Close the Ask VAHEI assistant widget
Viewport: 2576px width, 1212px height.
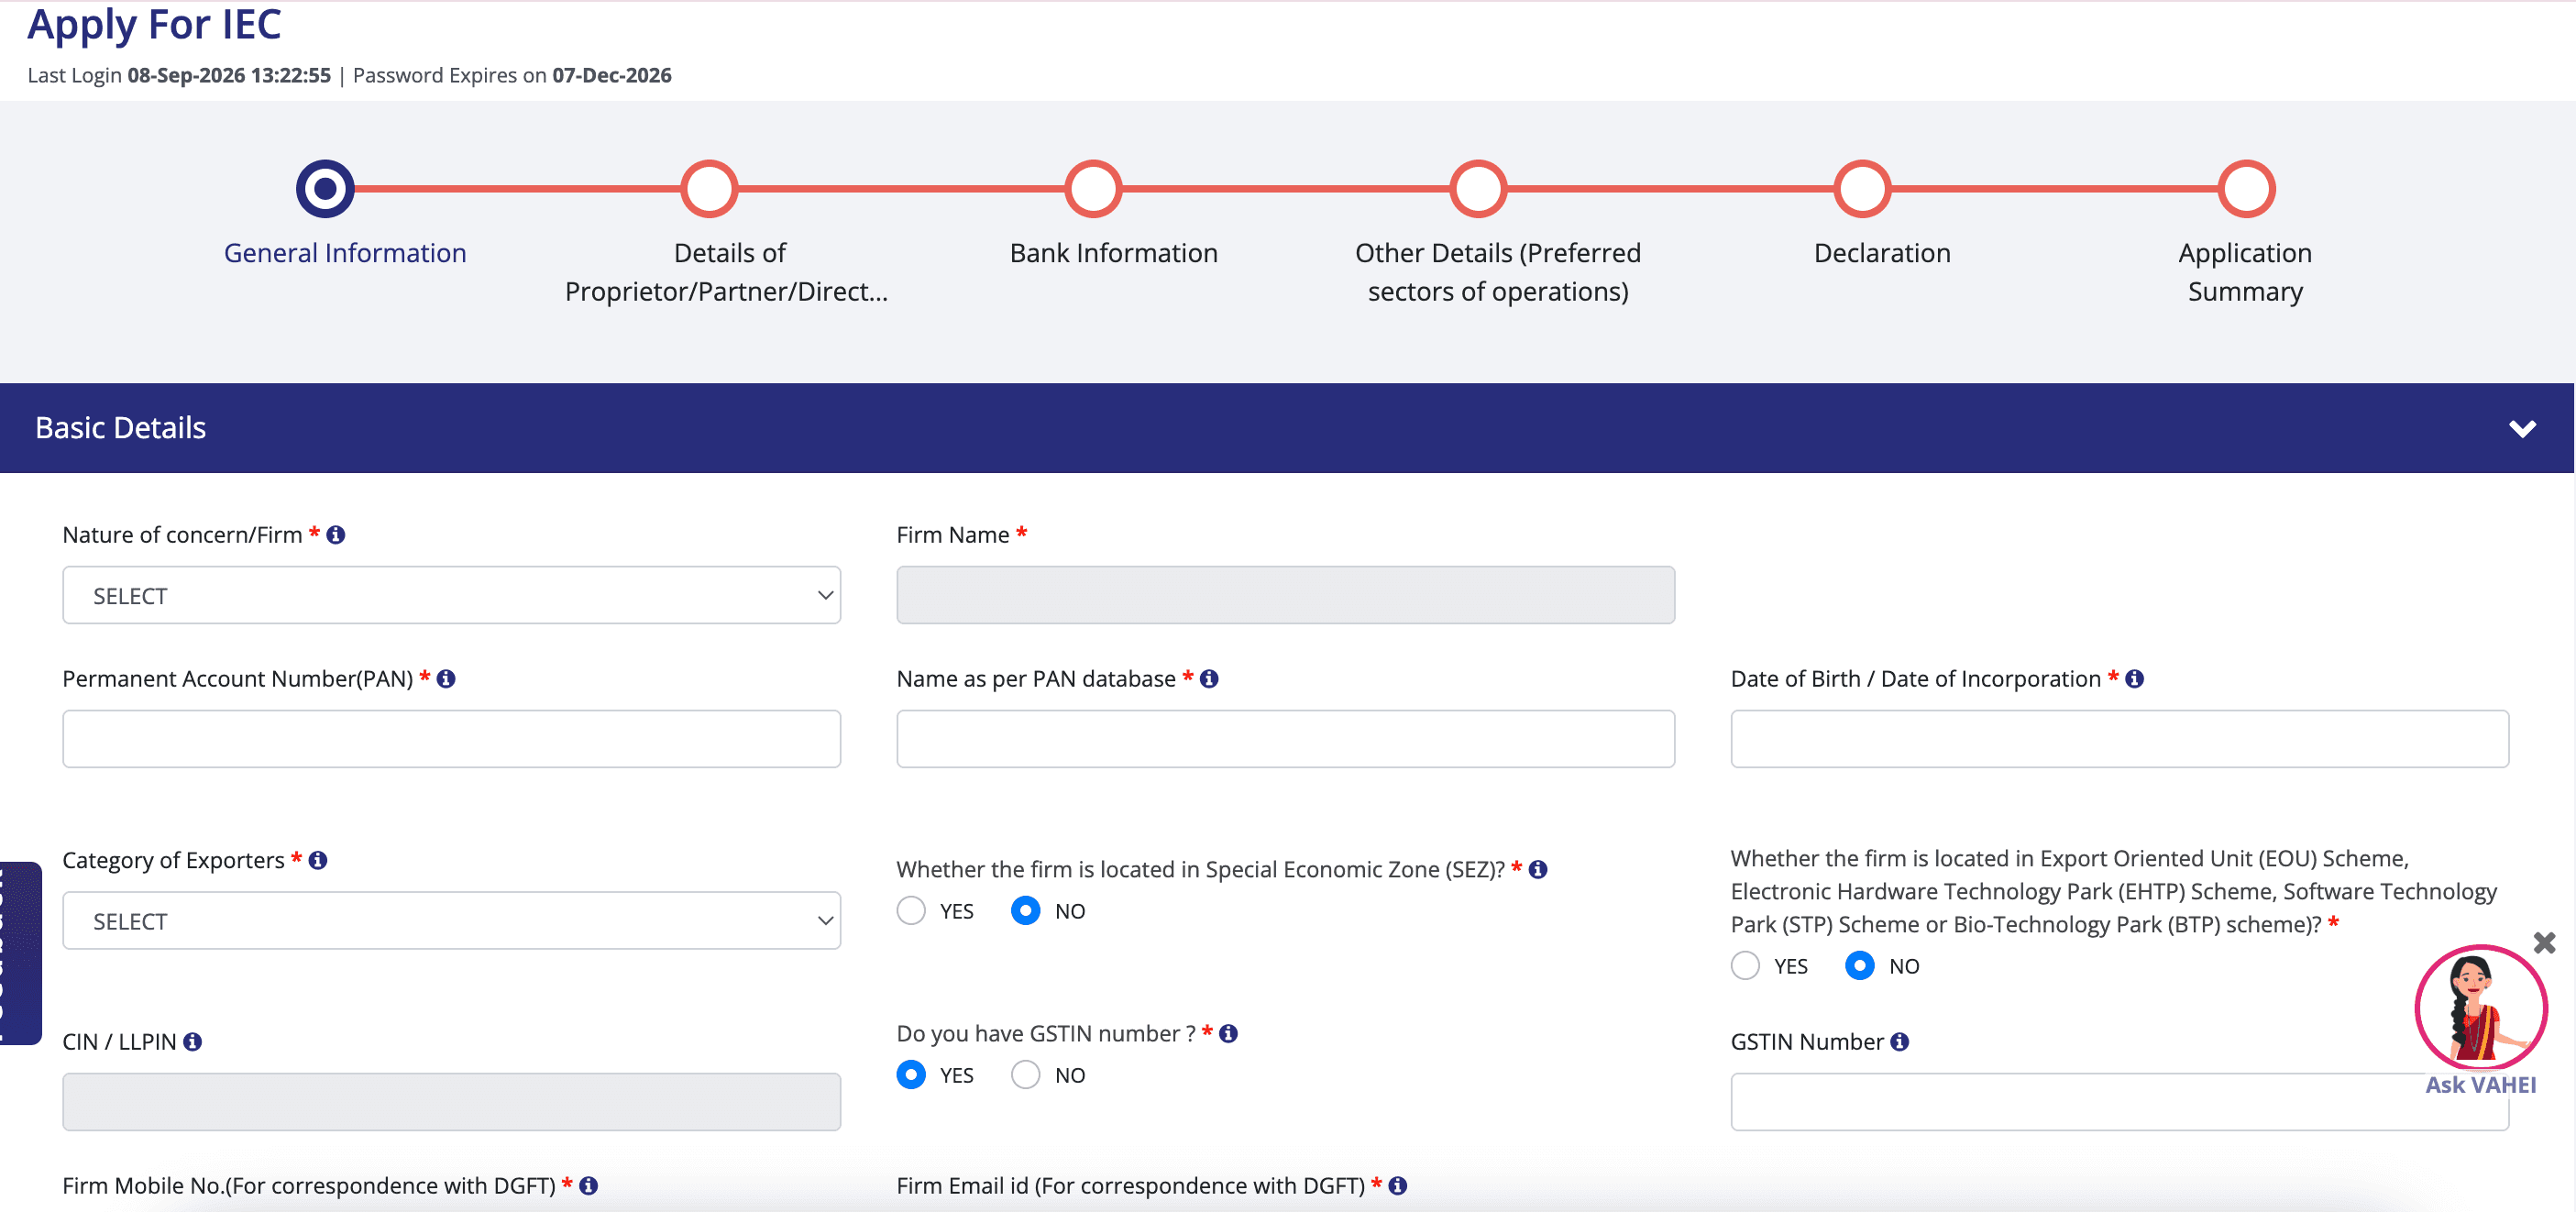point(2545,943)
